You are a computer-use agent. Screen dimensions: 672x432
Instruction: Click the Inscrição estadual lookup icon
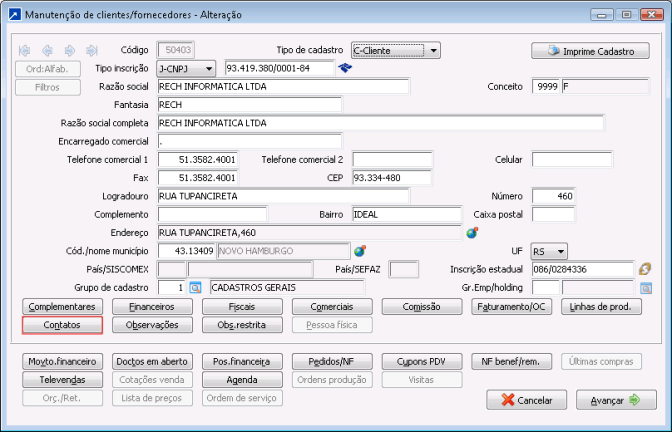click(x=645, y=269)
